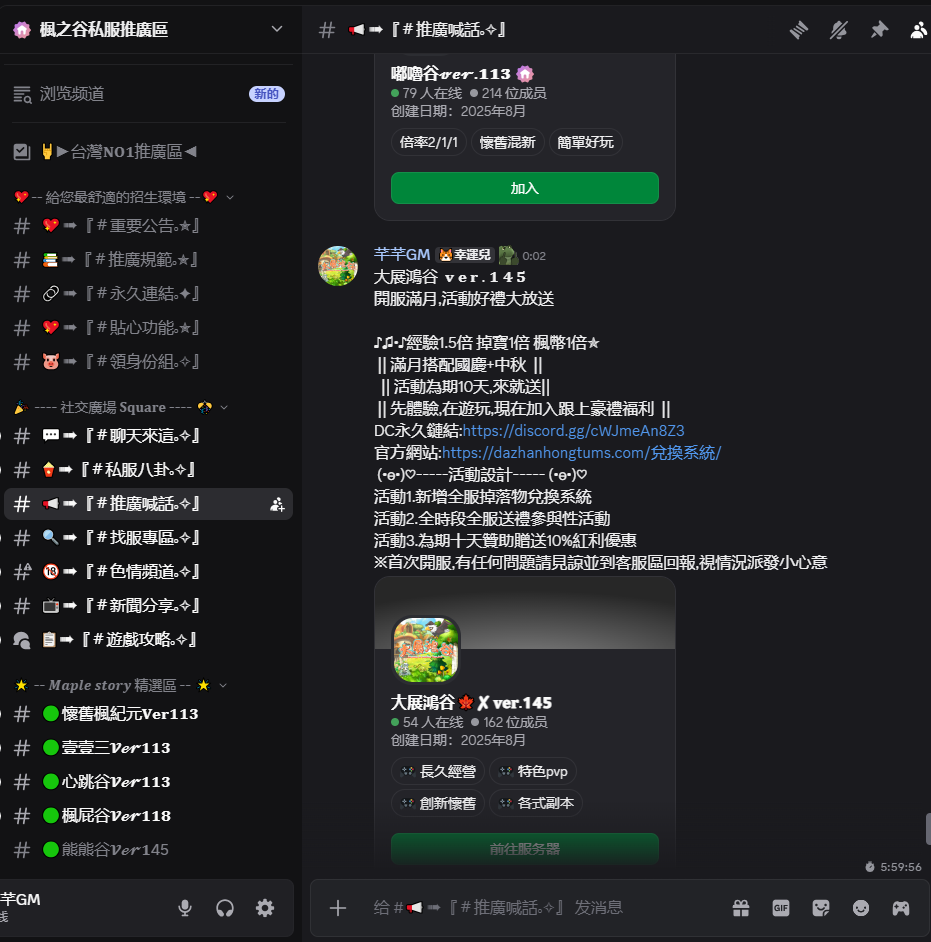This screenshot has height=942, width=931.
Task: Open the gift Nitro icon
Action: 741,908
